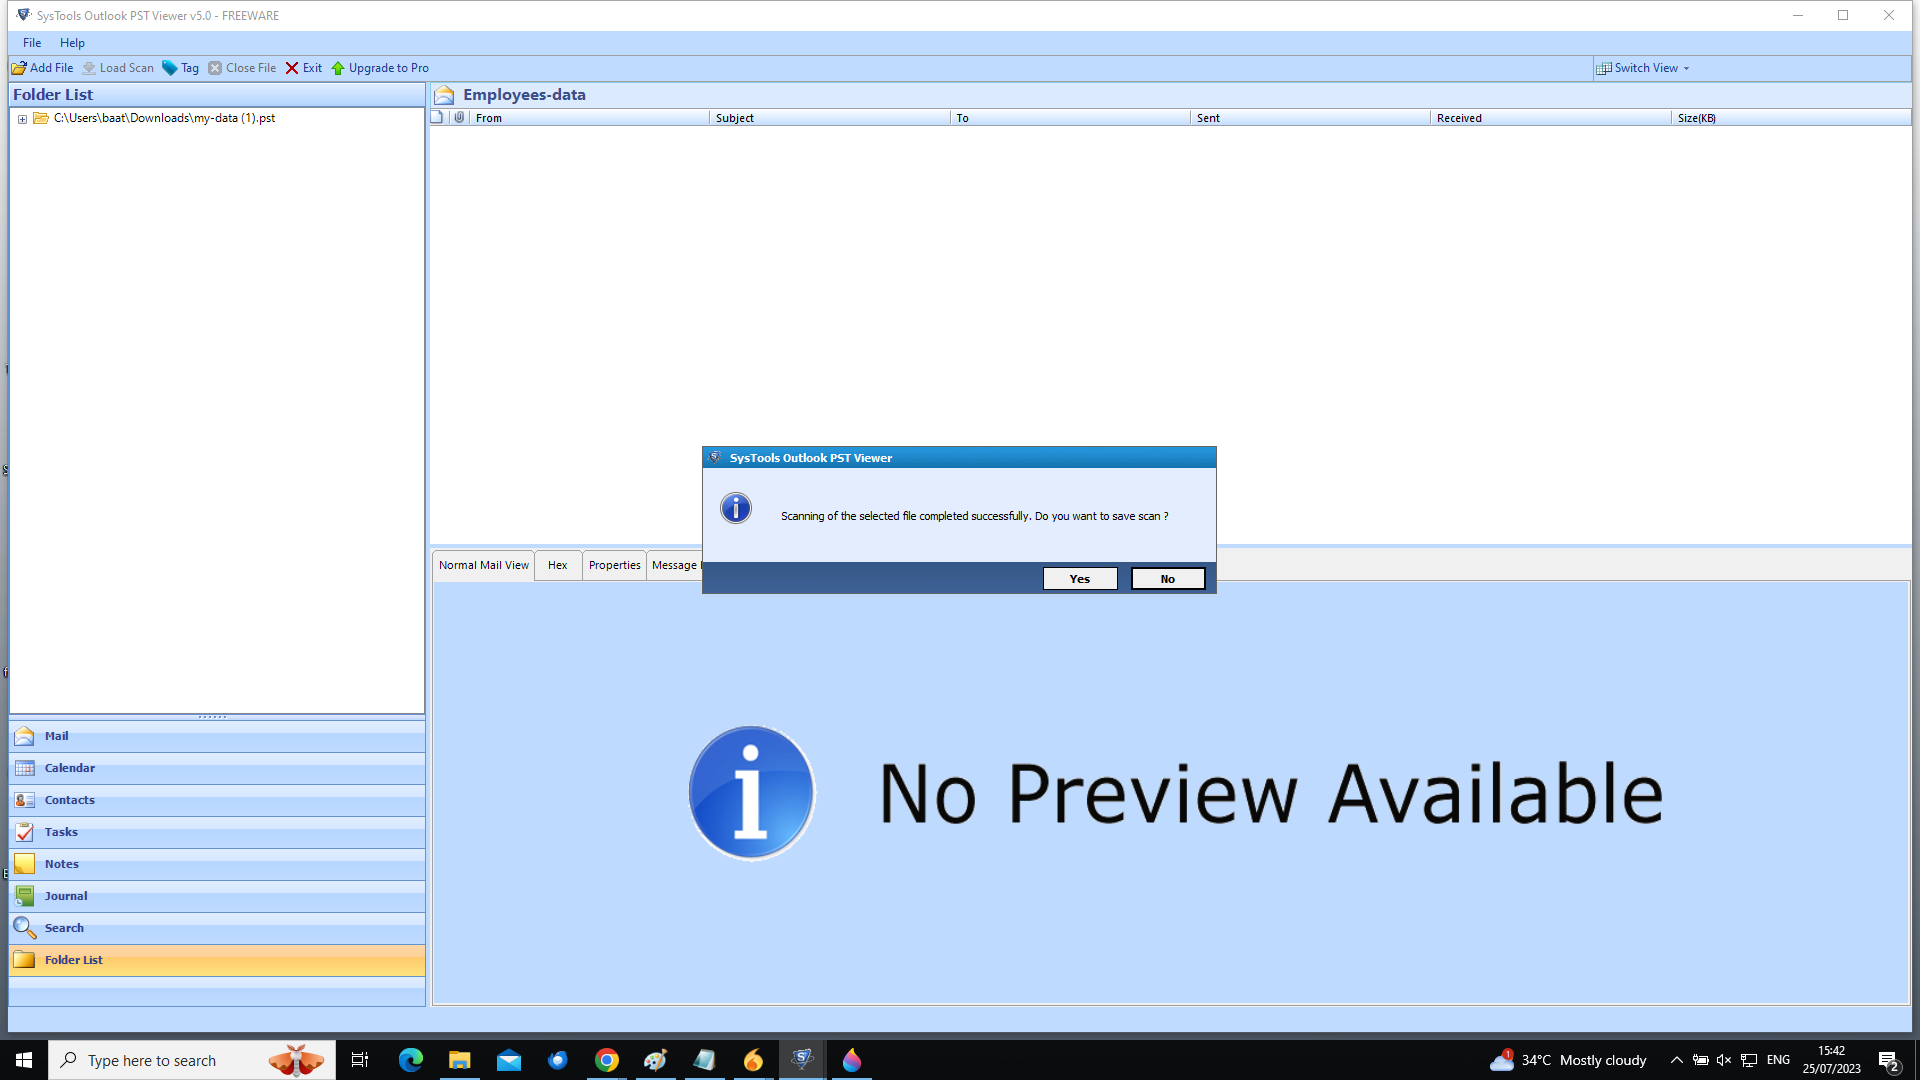The image size is (1920, 1080).
Task: Select the my-data (1).pst folder item
Action: click(x=164, y=118)
